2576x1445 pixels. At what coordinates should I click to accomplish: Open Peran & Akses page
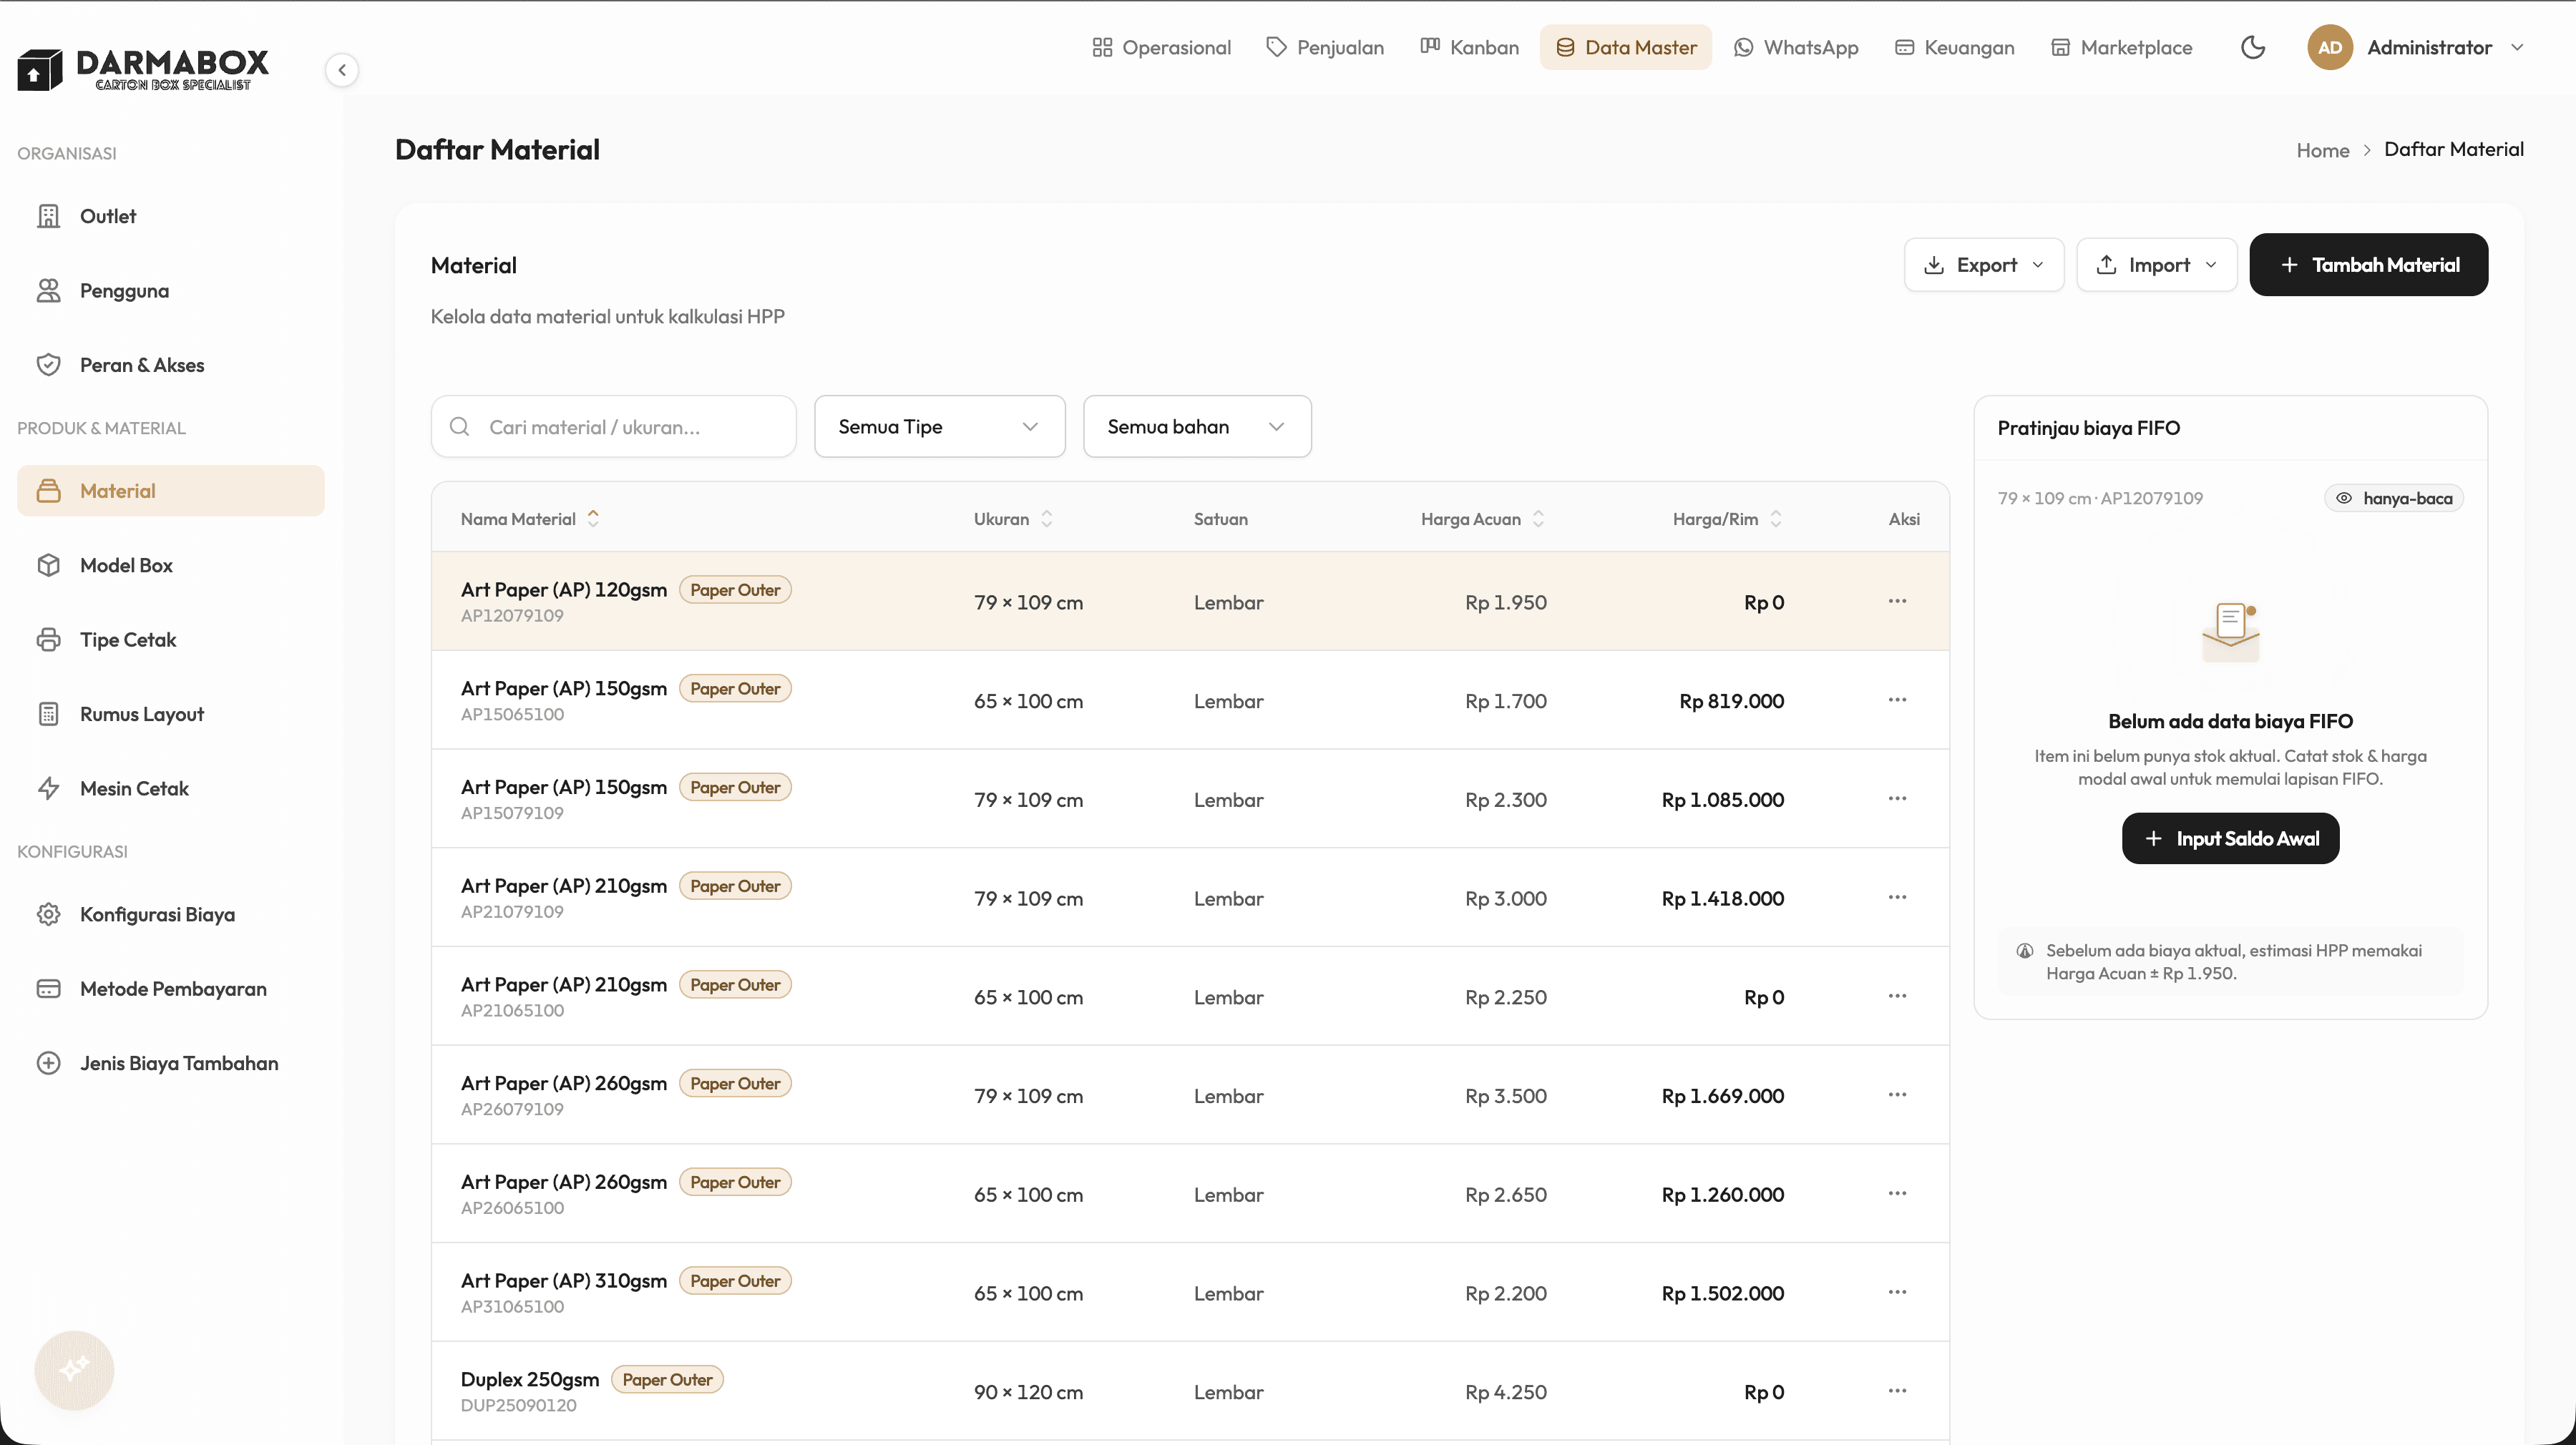[171, 365]
